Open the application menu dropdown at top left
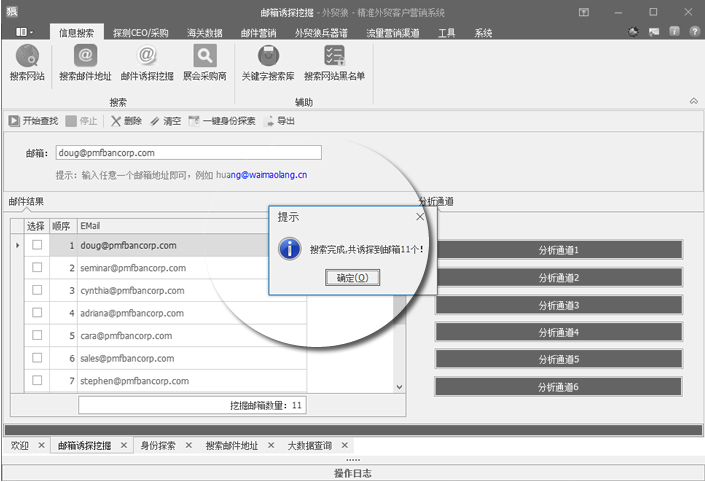This screenshot has width=705, height=482. [24, 33]
